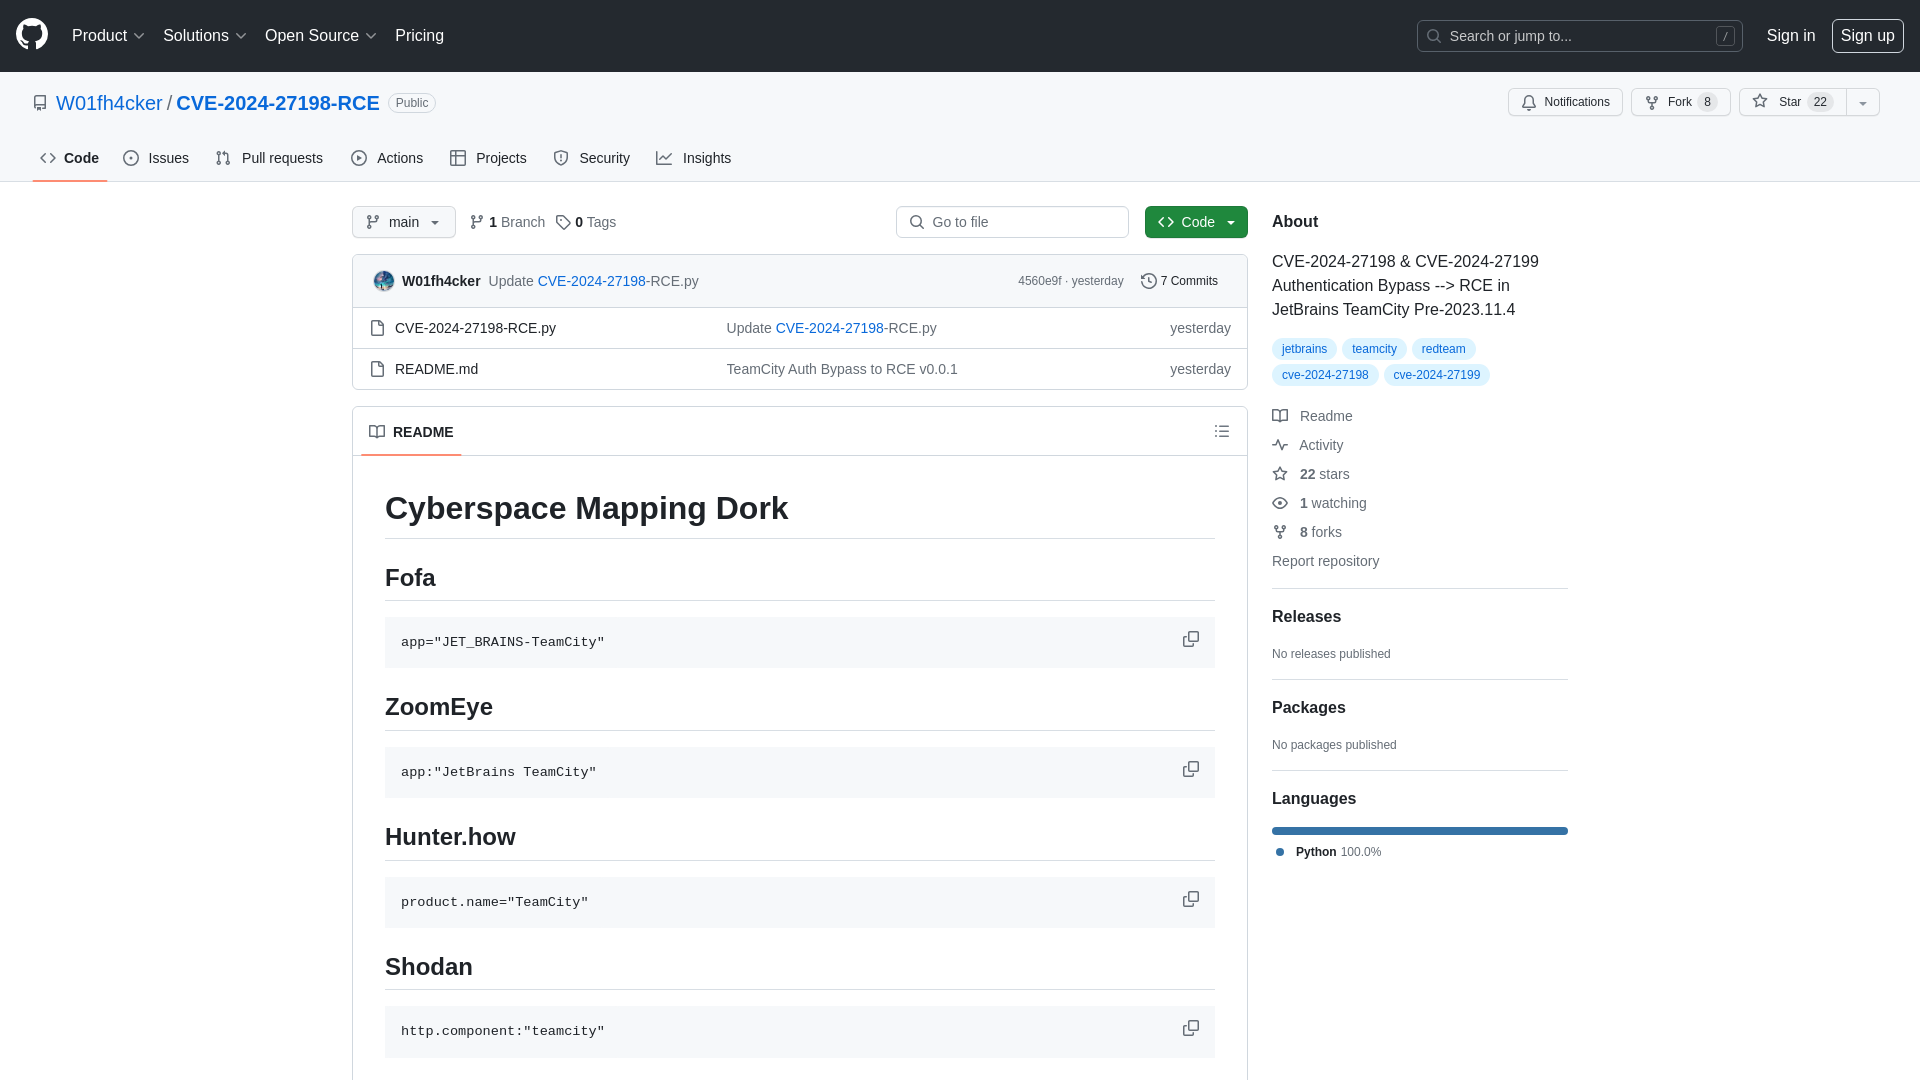Click the teamcity topic tag

coord(1374,349)
